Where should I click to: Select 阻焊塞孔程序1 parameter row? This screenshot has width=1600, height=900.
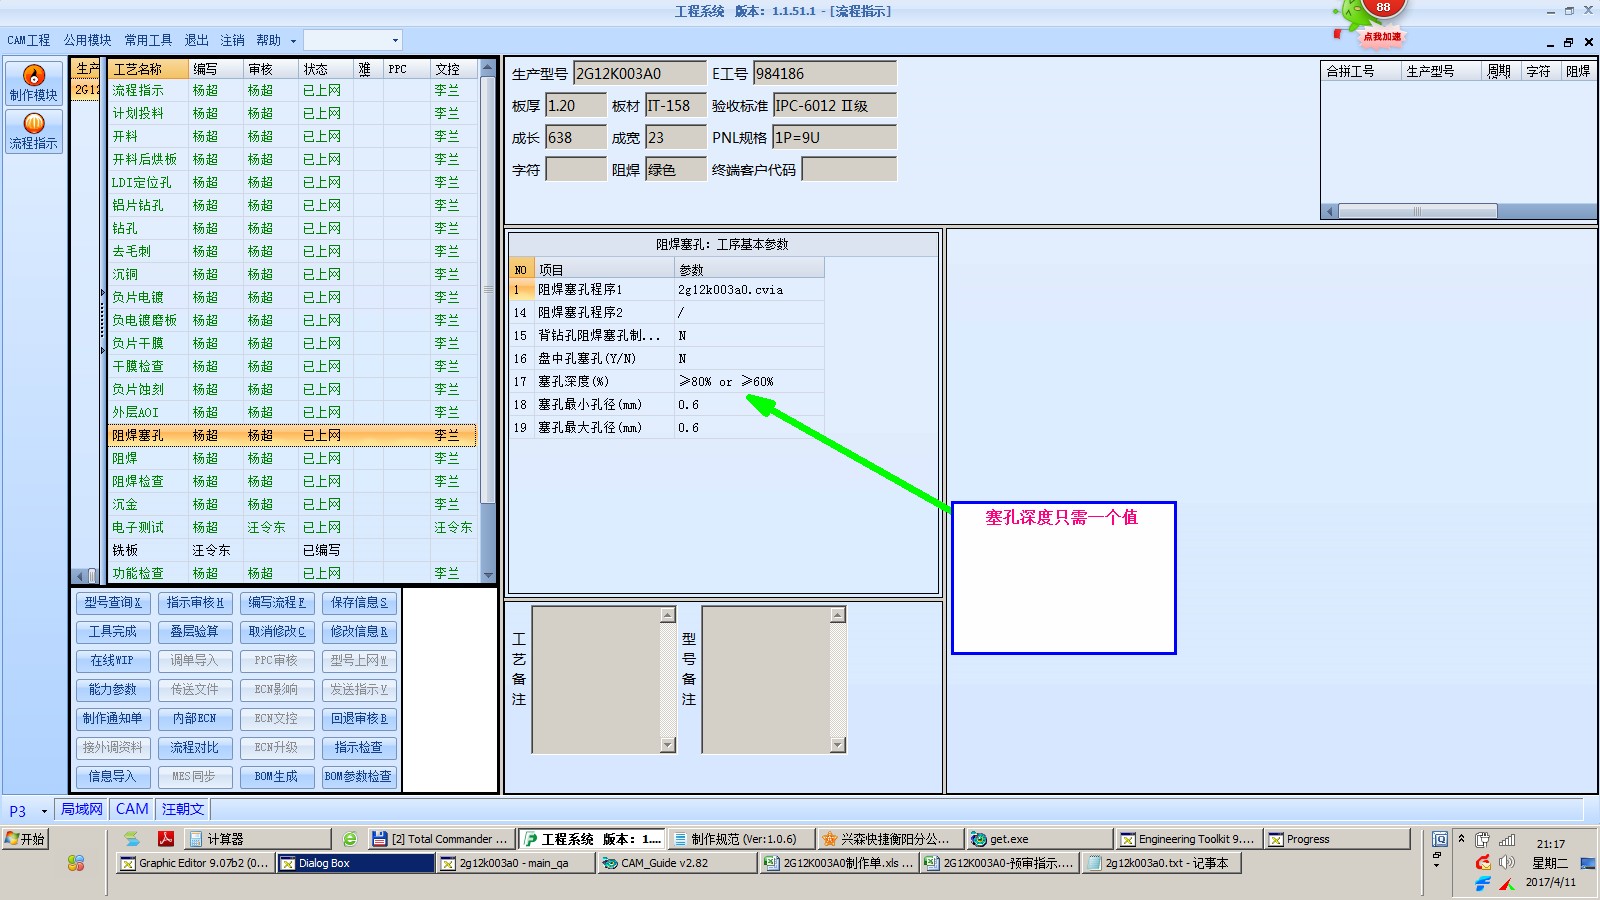667,289
